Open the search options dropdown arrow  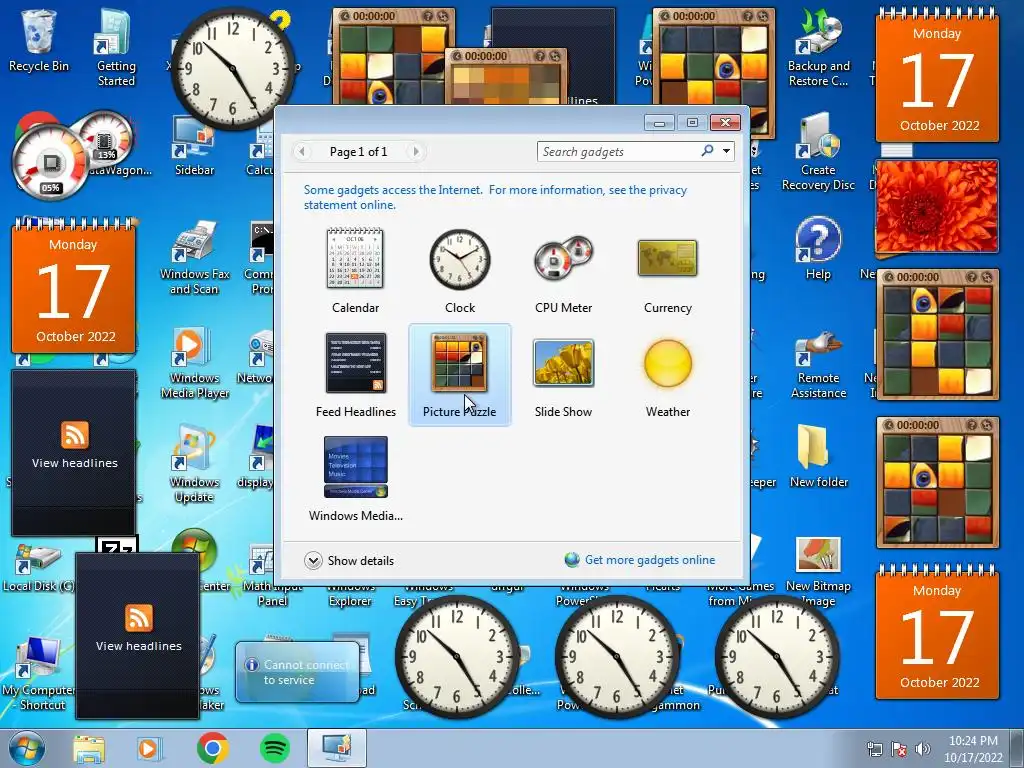[726, 152]
